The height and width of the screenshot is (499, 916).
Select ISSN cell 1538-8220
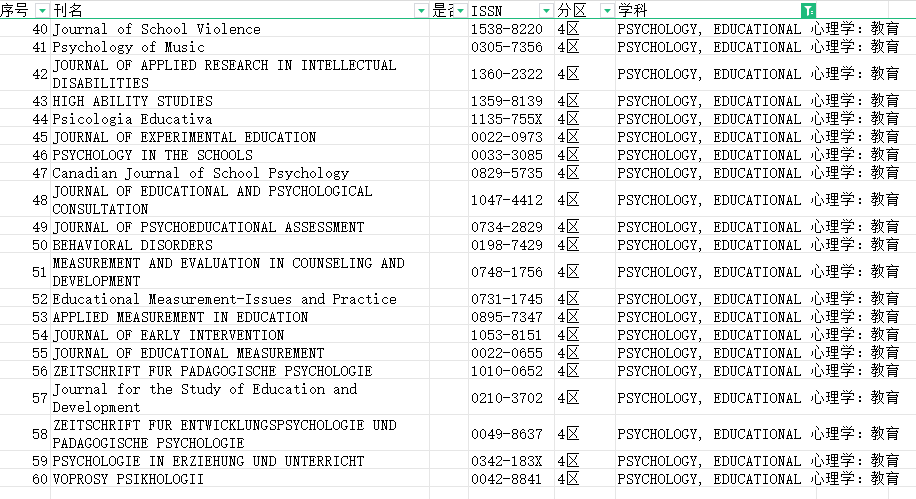(x=511, y=29)
